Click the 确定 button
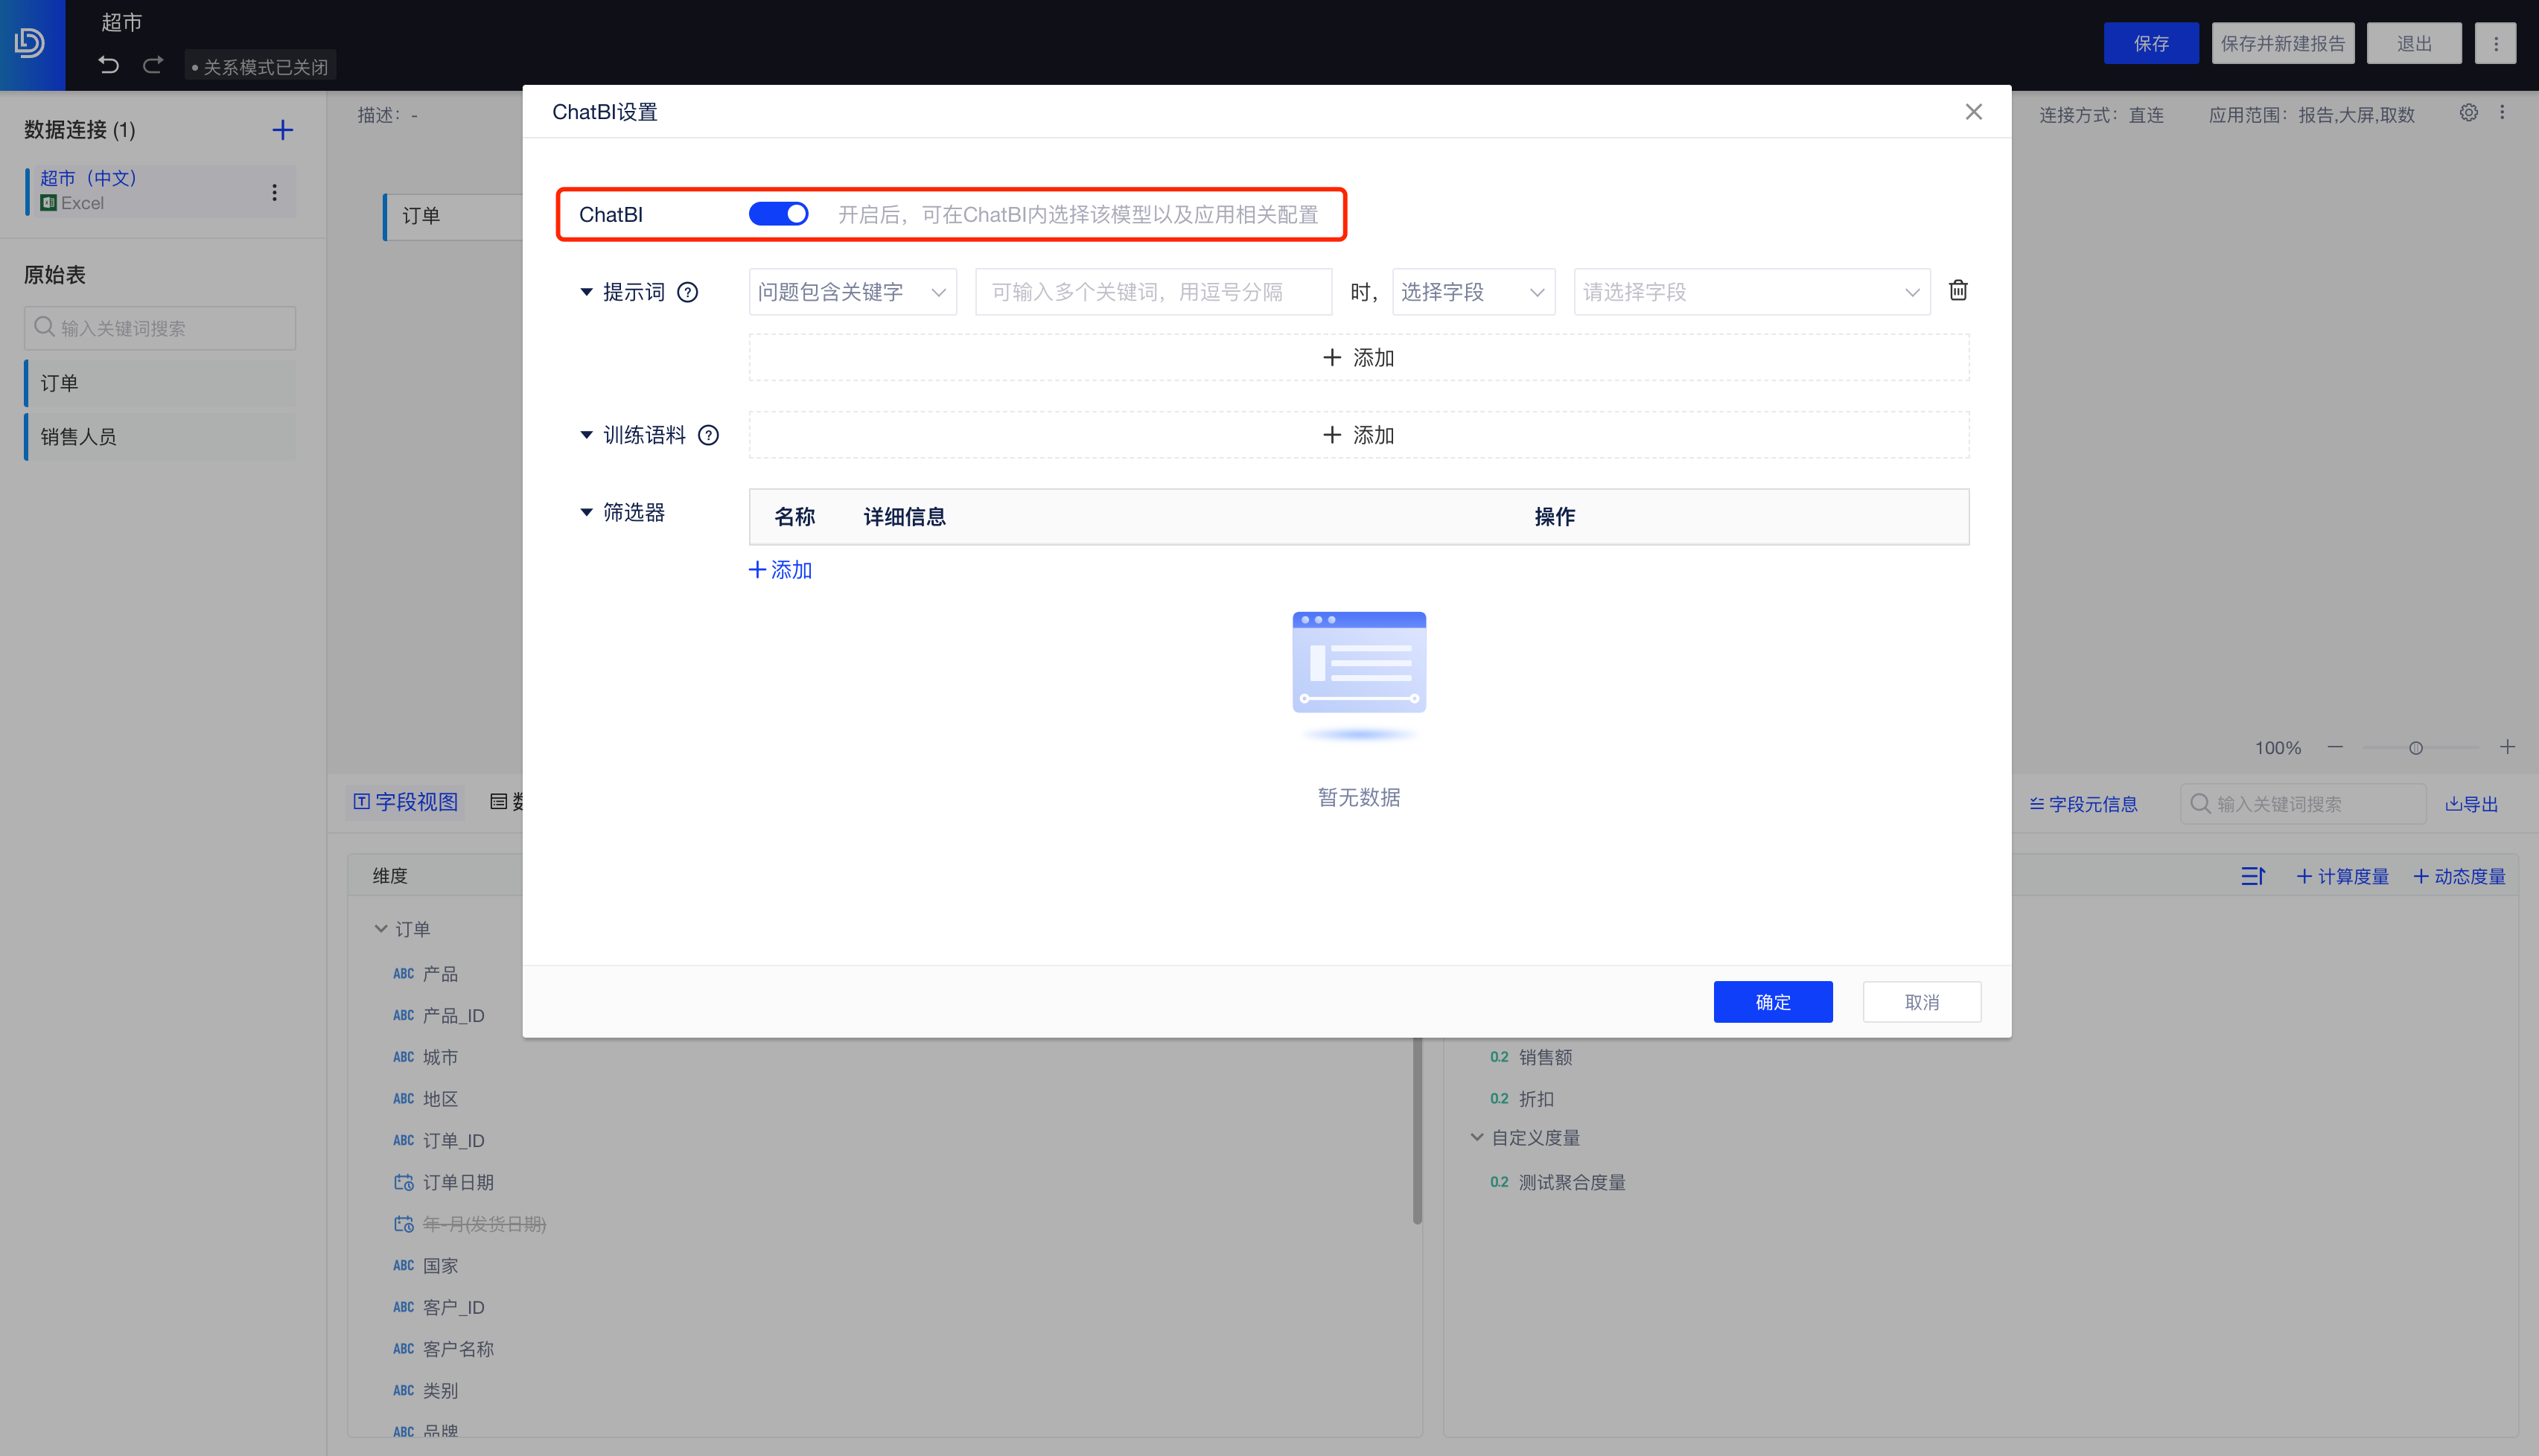Screen dimensions: 2539x1456 point(1772,1002)
